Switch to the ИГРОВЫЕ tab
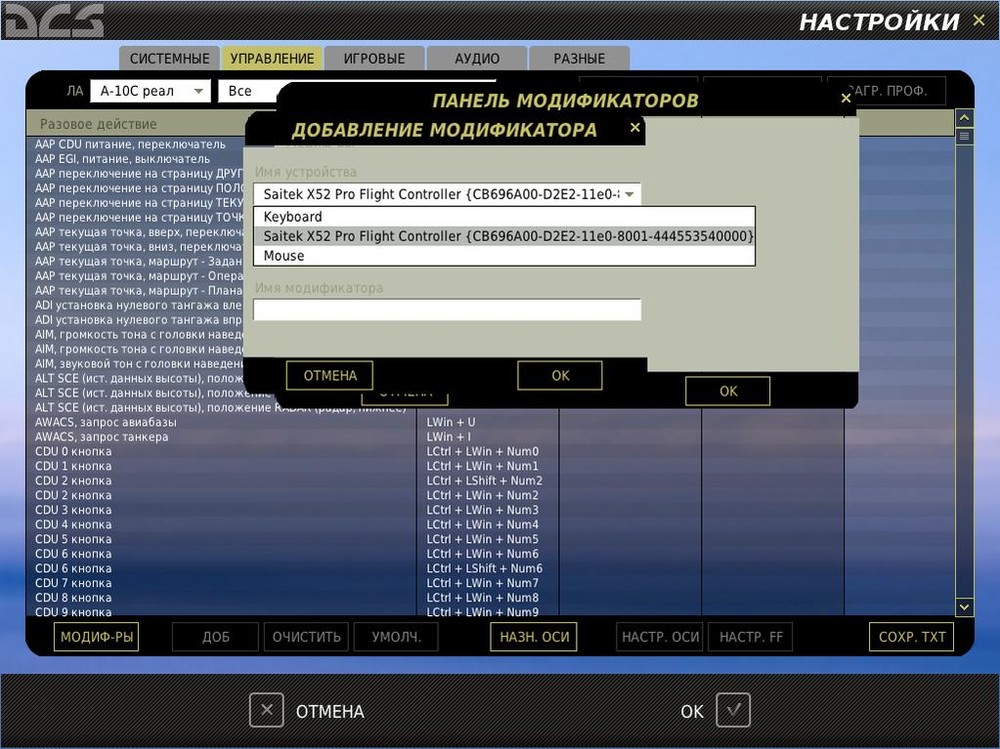Image resolution: width=1000 pixels, height=749 pixels. click(374, 58)
